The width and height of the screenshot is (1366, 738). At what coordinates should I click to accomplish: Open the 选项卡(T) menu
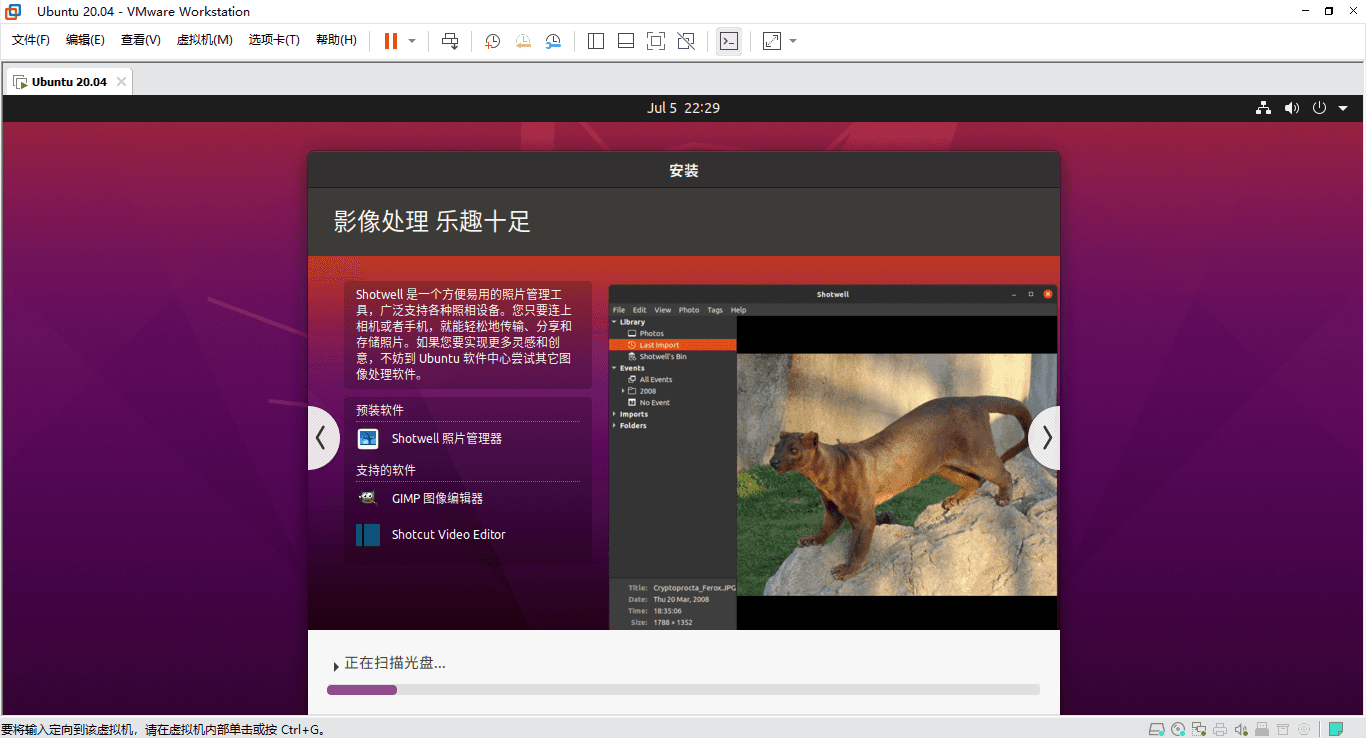[x=274, y=40]
